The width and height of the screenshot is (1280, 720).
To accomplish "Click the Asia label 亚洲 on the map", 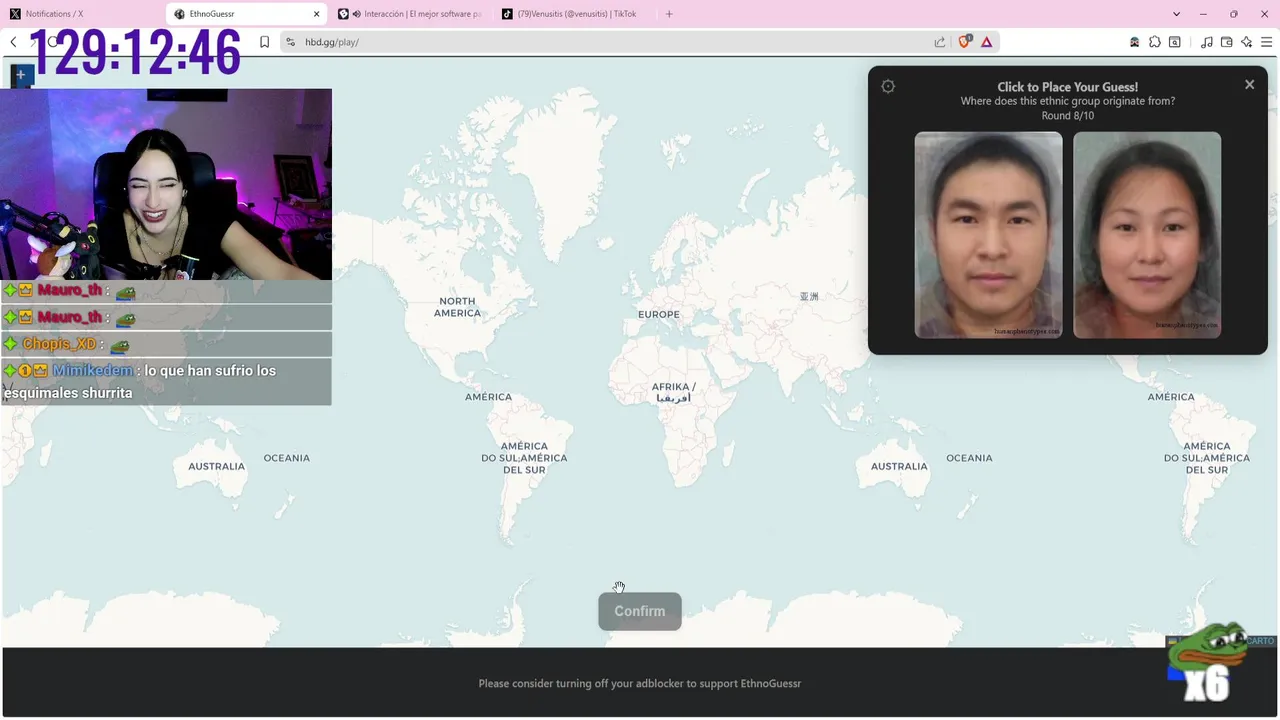I will point(809,297).
